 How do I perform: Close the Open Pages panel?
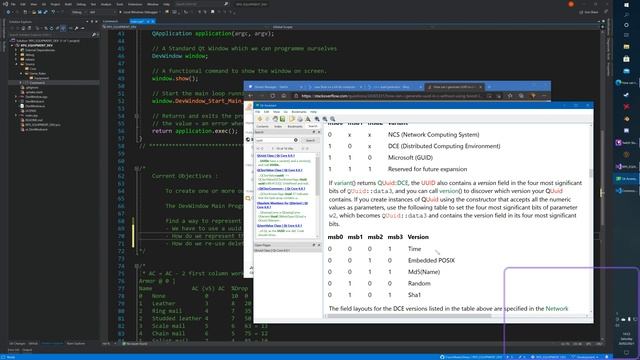click(319, 245)
